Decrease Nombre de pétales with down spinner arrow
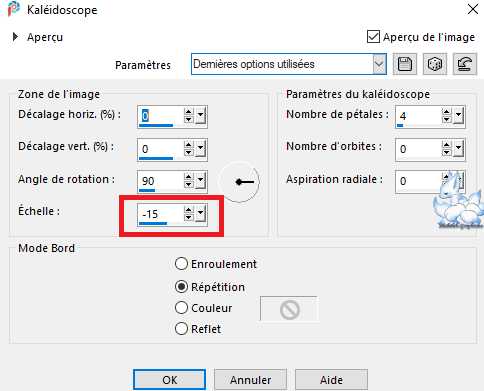The height and width of the screenshot is (391, 484). [446, 119]
